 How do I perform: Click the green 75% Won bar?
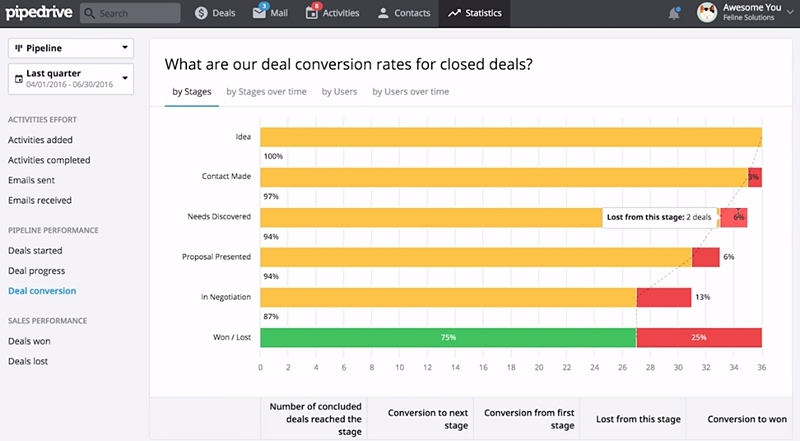tap(448, 338)
